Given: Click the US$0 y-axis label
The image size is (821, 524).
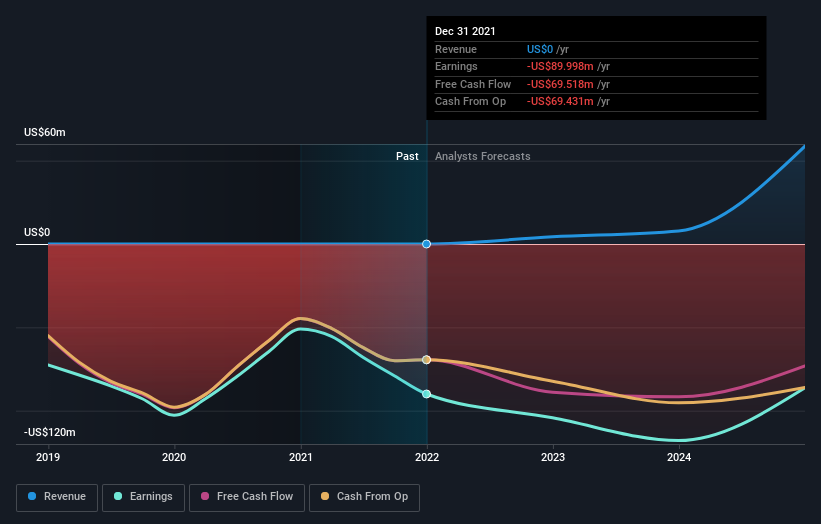Looking at the screenshot, I should click(x=37, y=232).
